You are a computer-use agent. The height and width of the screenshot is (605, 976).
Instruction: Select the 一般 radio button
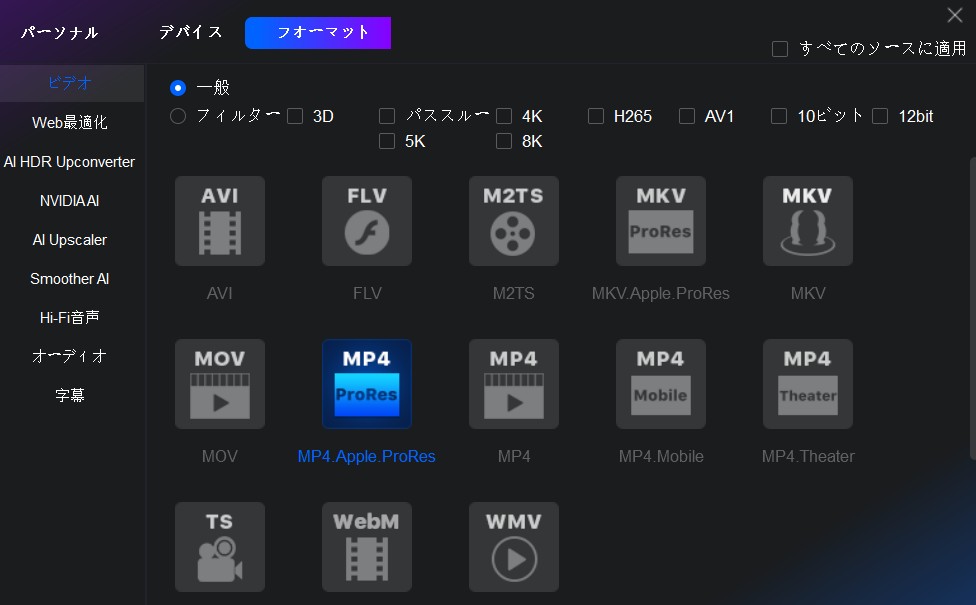point(178,88)
